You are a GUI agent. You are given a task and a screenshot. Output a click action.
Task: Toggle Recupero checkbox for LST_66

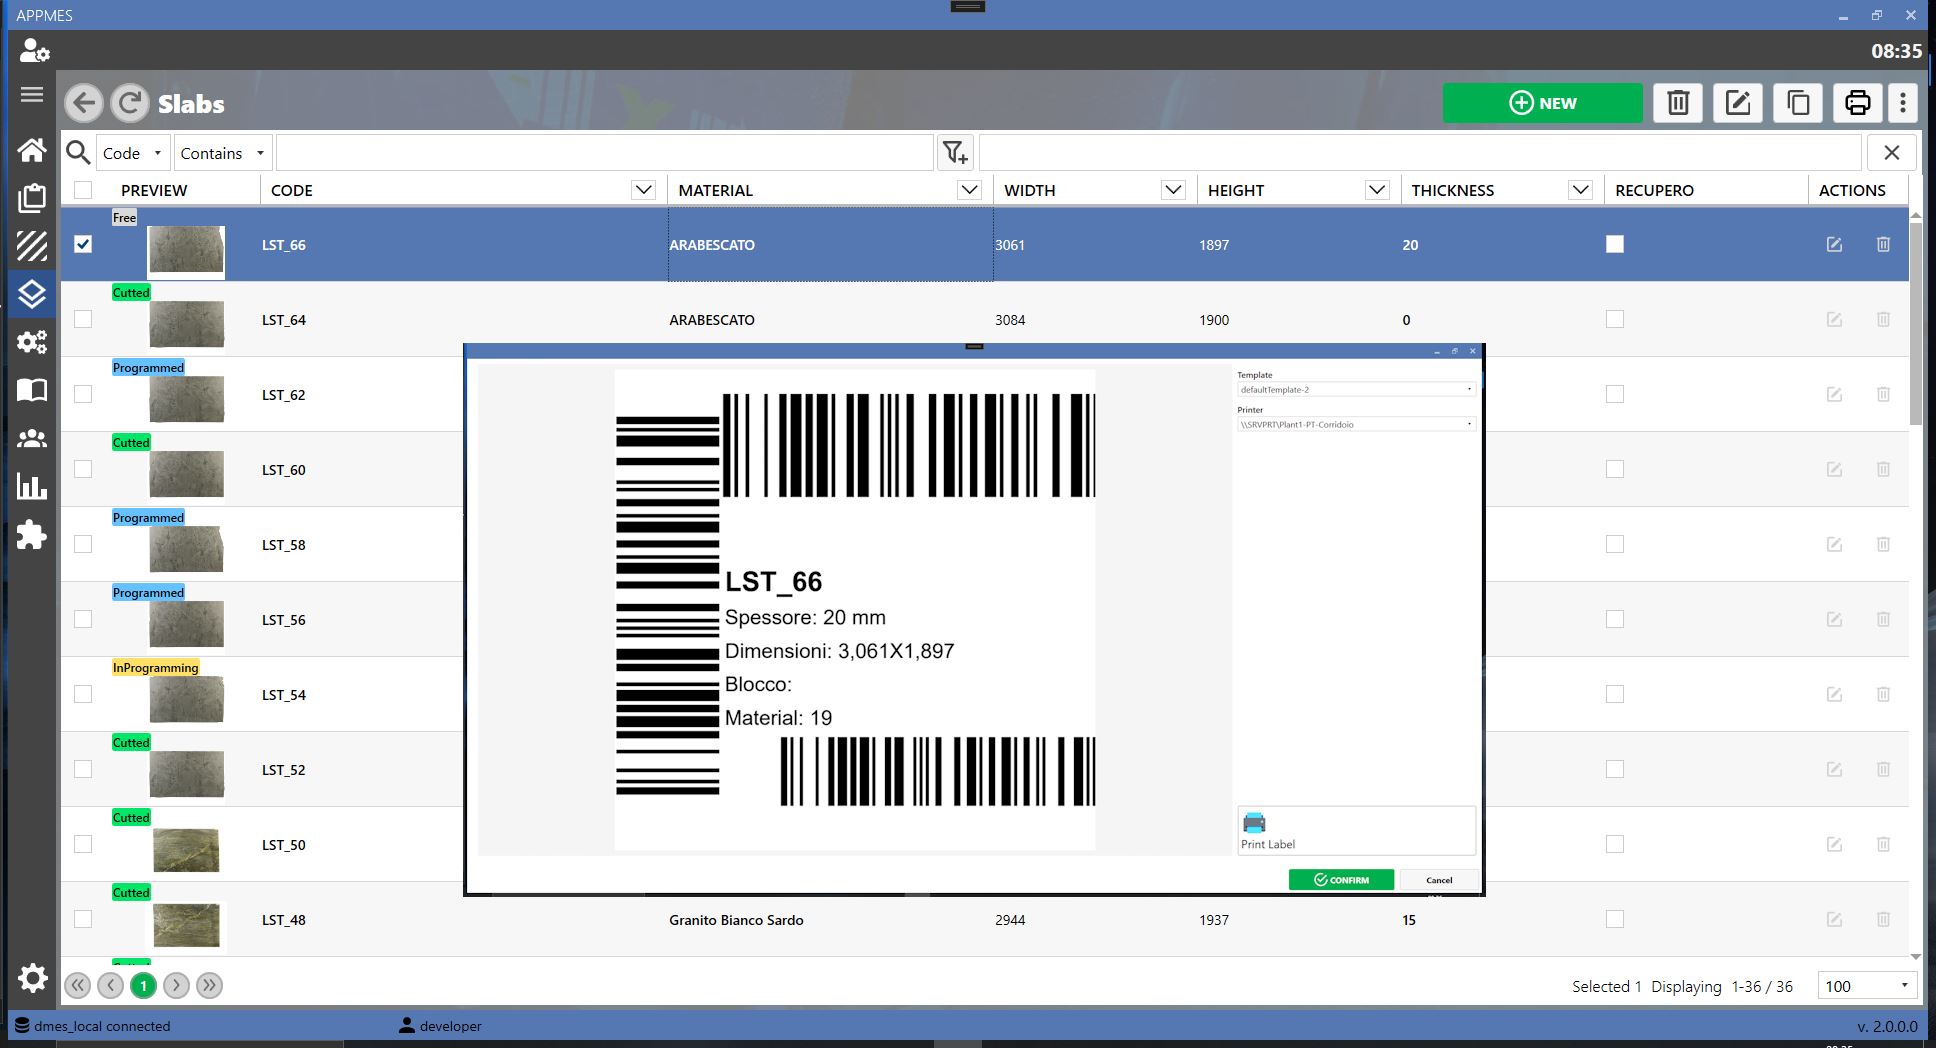1615,244
